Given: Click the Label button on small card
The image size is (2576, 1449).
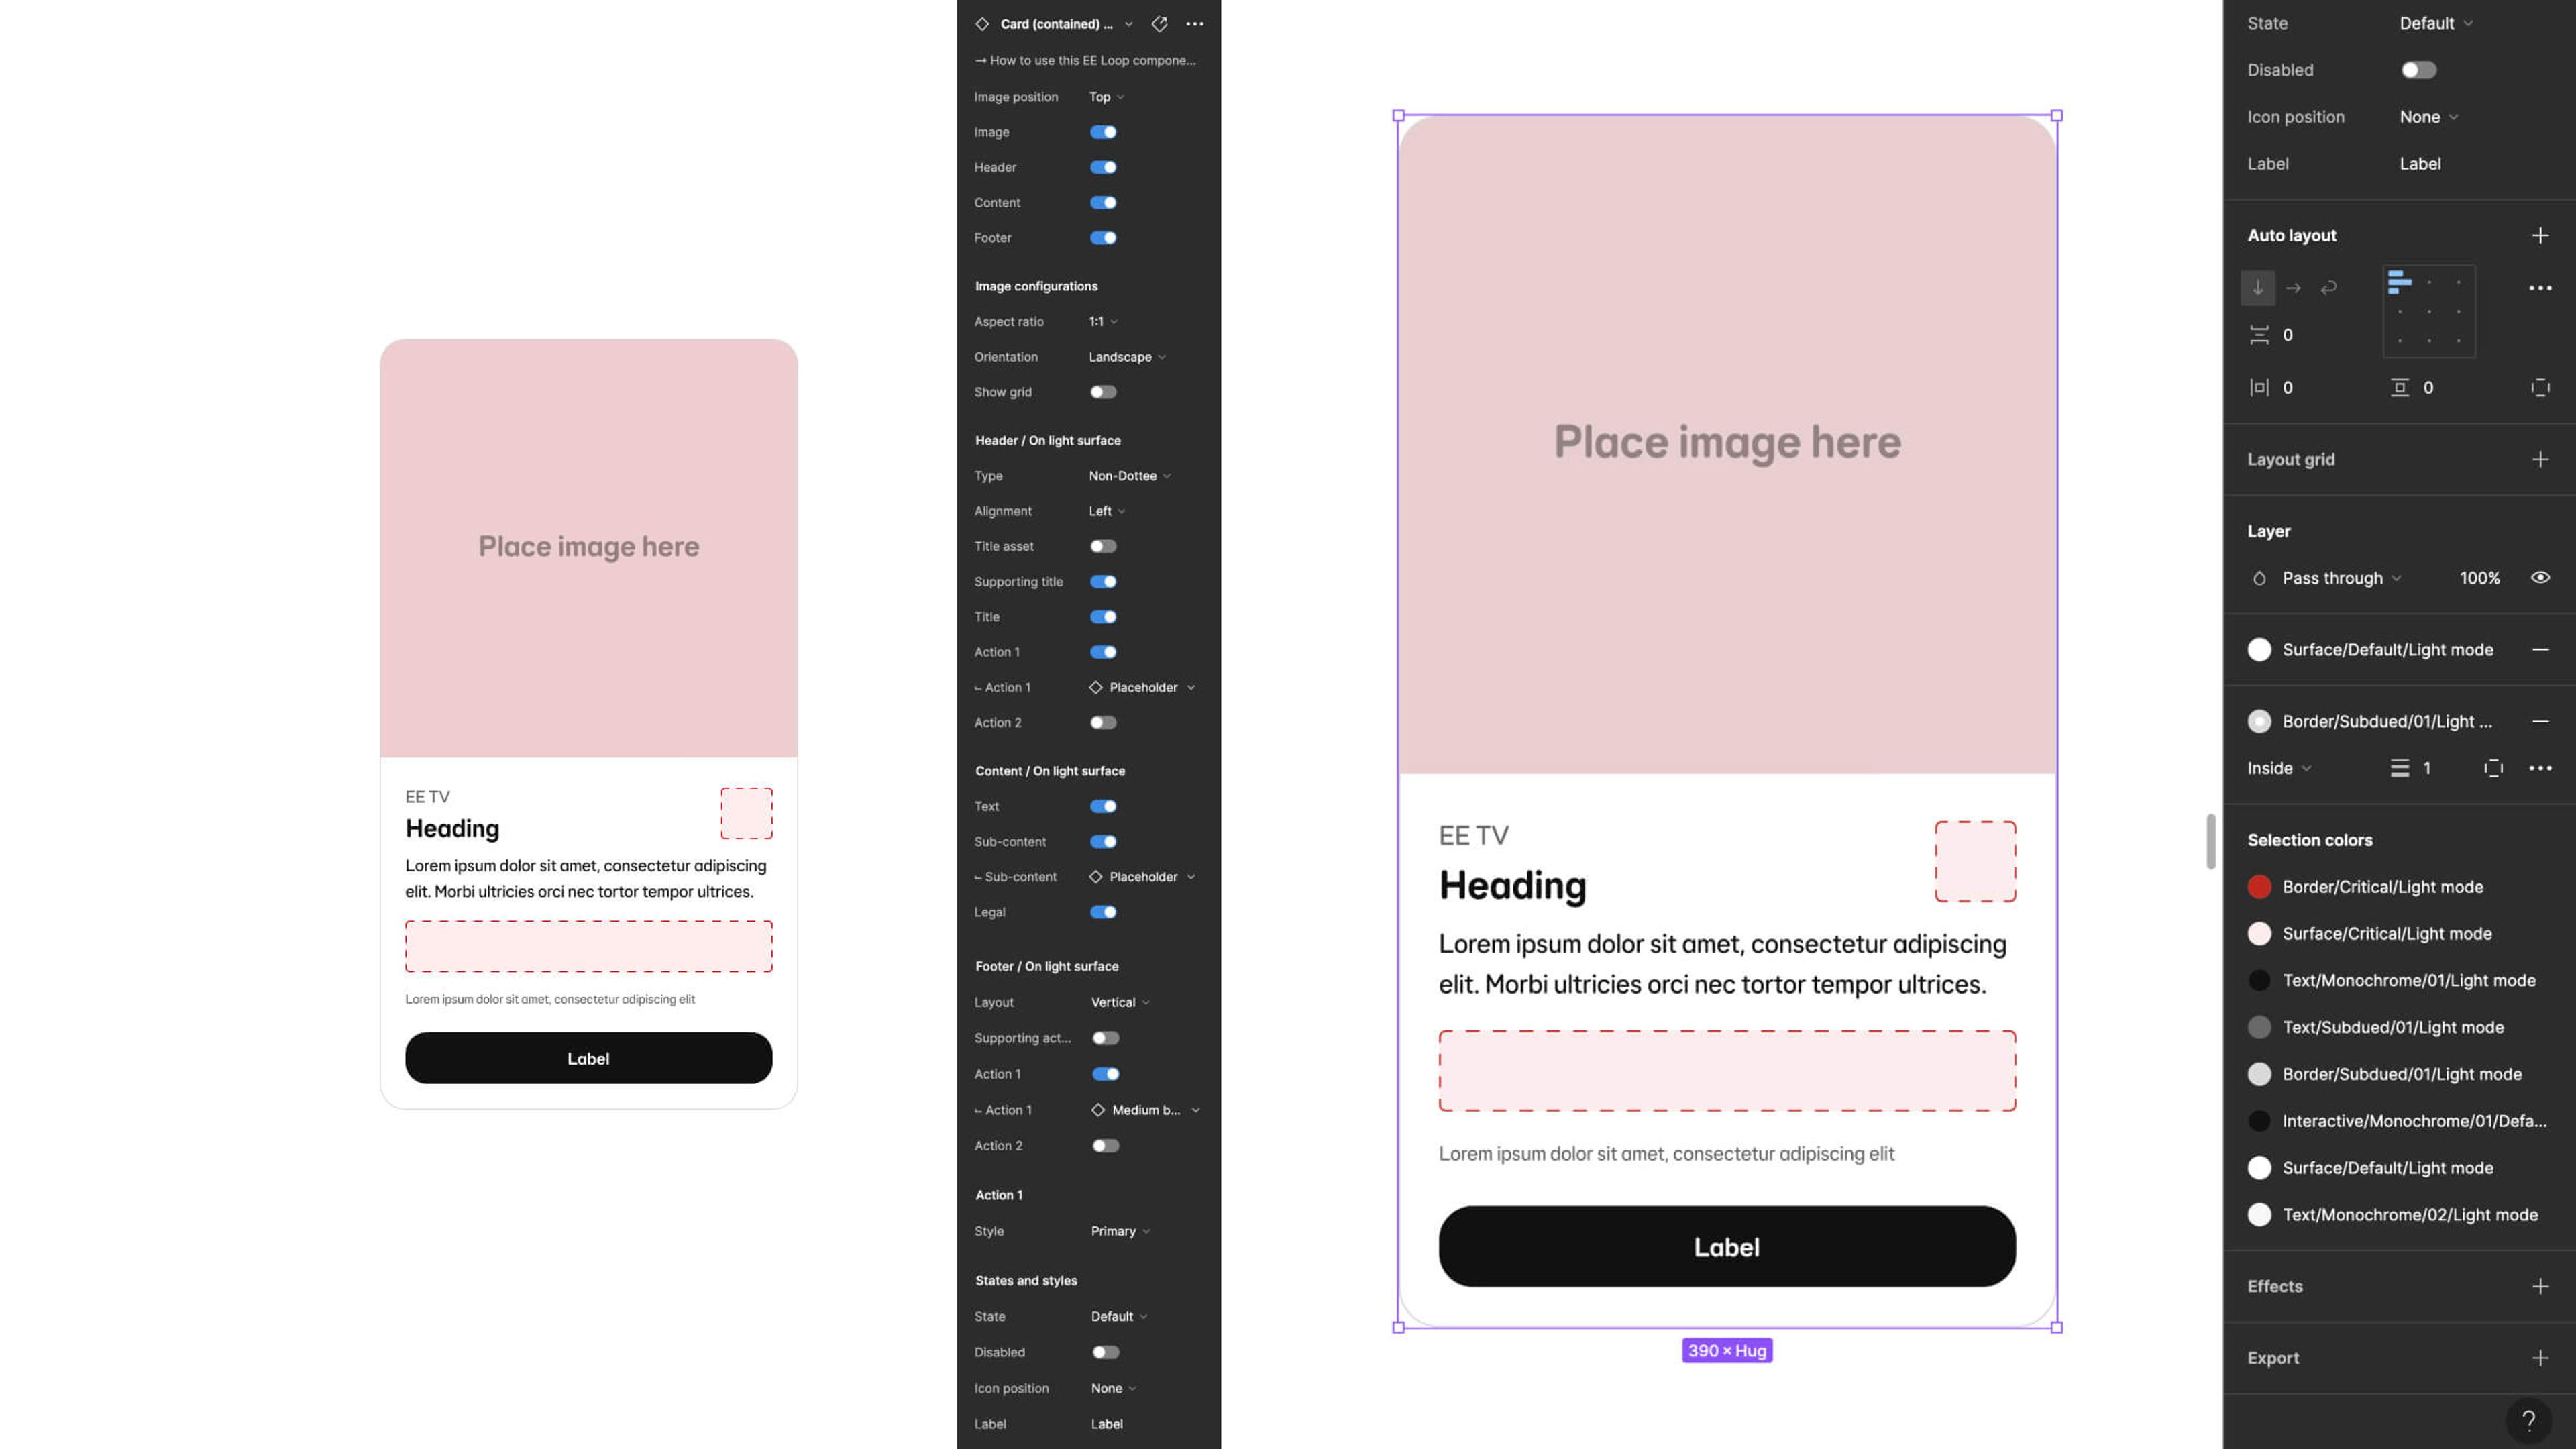Looking at the screenshot, I should 588,1058.
